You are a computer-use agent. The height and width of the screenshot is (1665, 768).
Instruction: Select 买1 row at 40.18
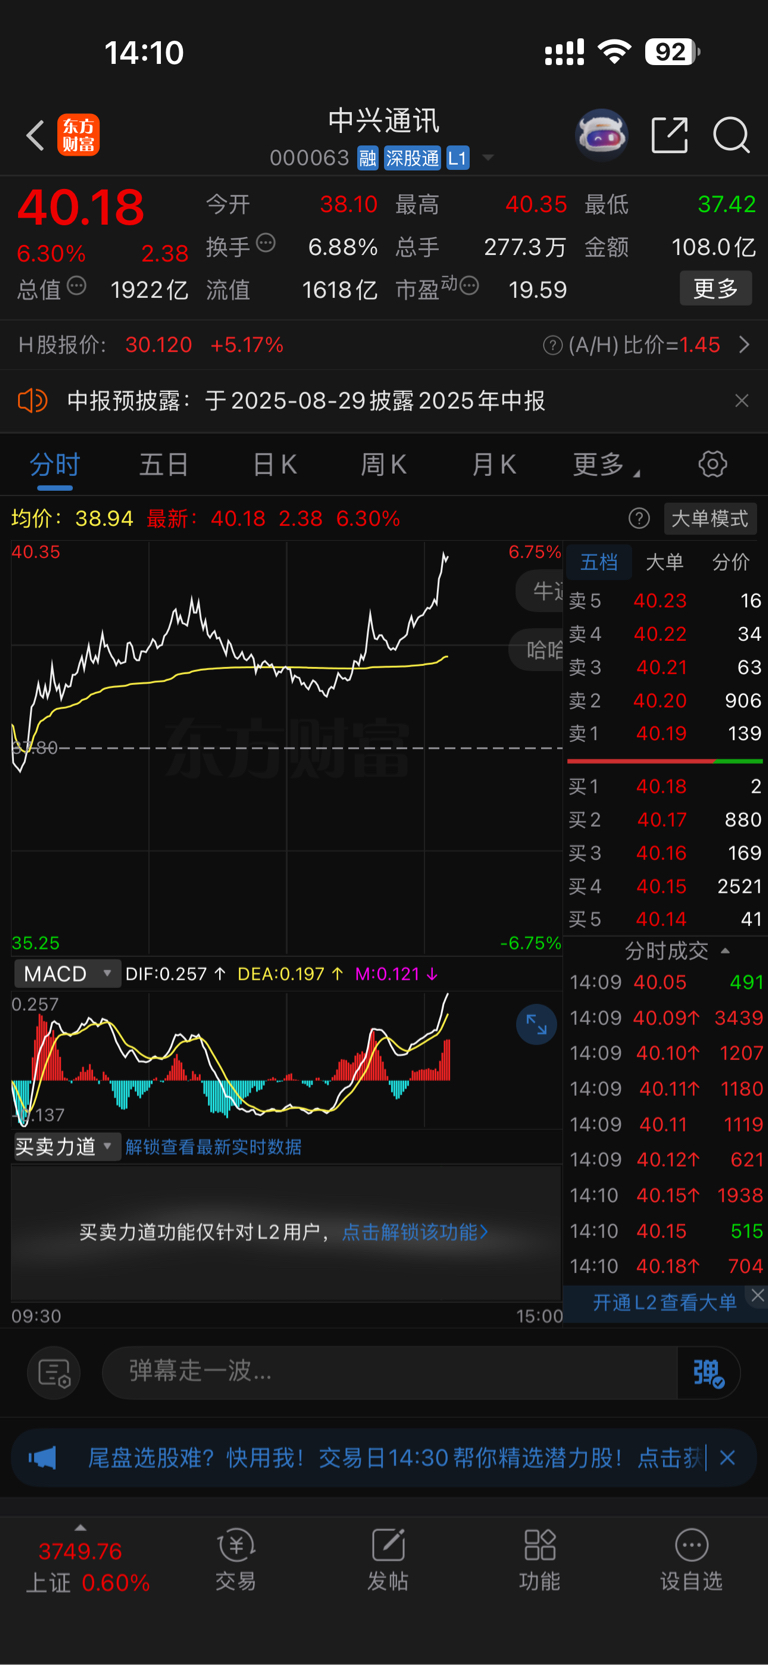pyautogui.click(x=665, y=787)
